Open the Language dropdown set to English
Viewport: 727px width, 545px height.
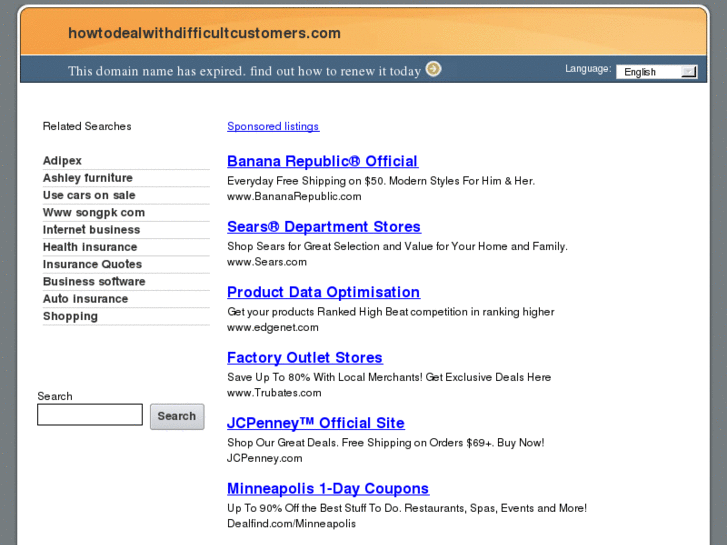[657, 72]
